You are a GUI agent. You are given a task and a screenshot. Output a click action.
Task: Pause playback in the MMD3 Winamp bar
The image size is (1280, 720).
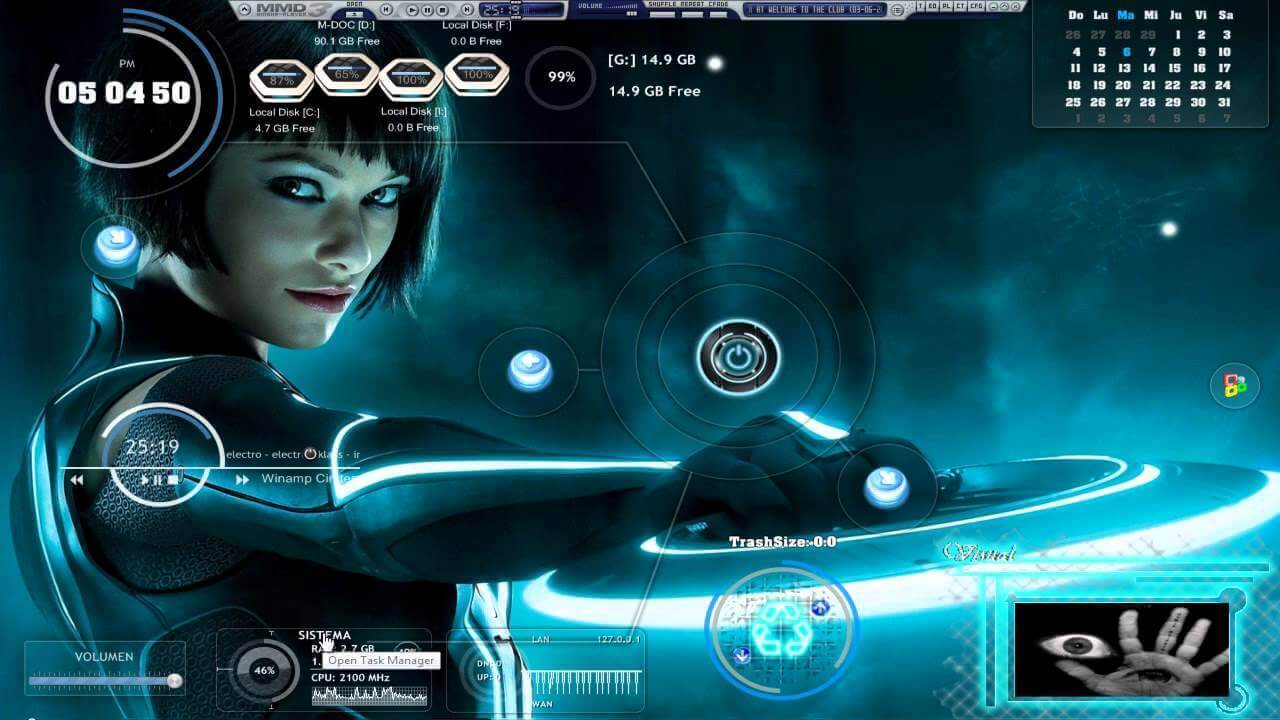tap(427, 9)
